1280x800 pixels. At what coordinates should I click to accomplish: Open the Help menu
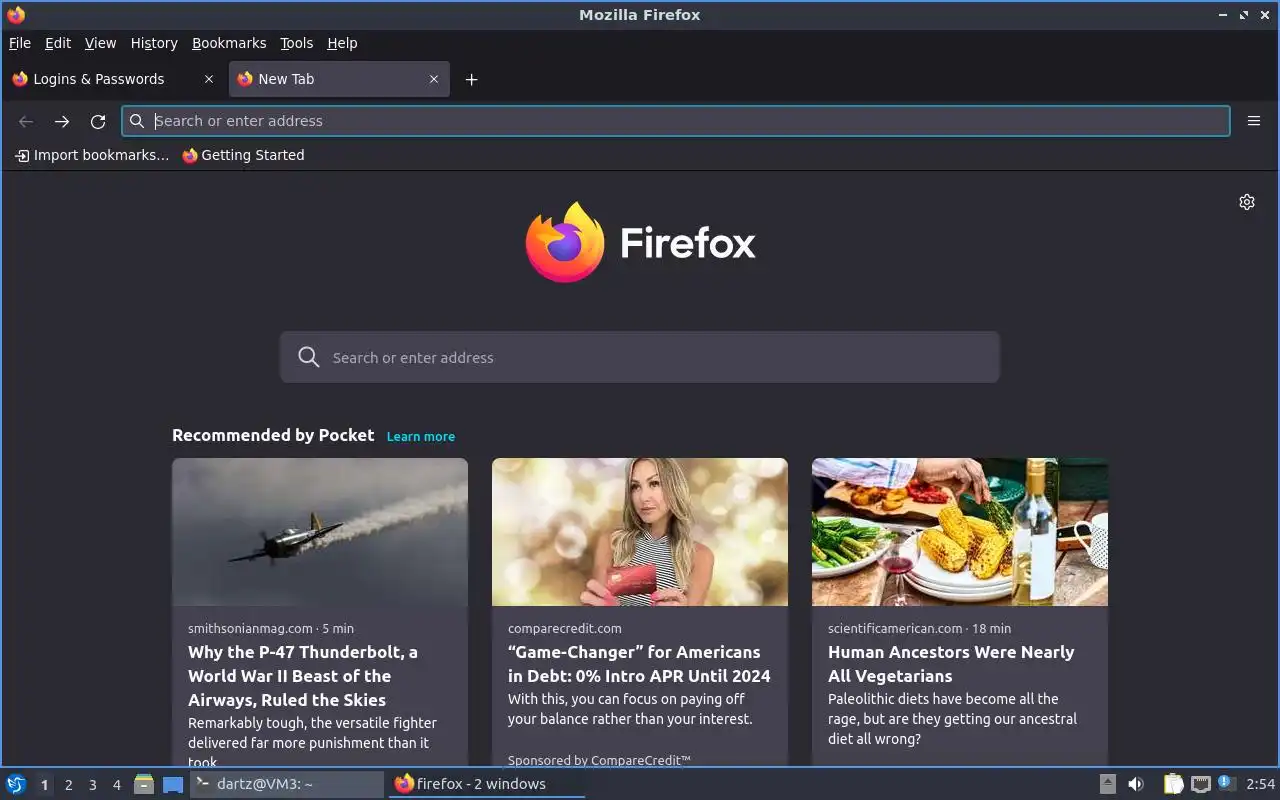(342, 43)
